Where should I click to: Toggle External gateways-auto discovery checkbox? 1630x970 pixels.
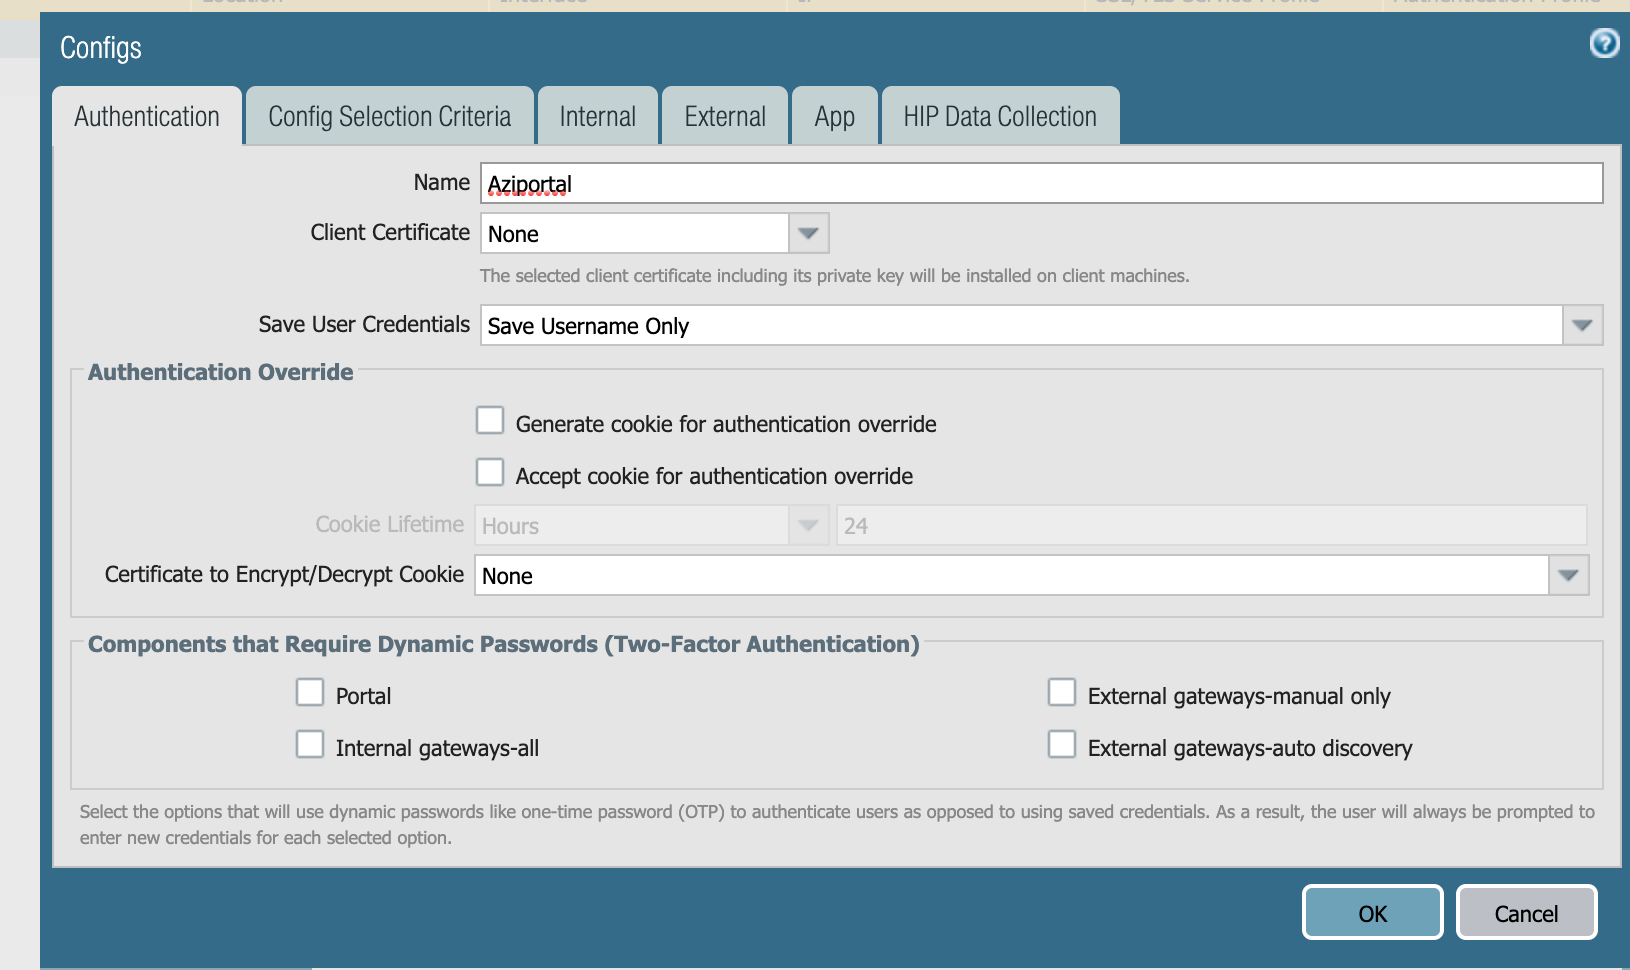[x=1062, y=745]
